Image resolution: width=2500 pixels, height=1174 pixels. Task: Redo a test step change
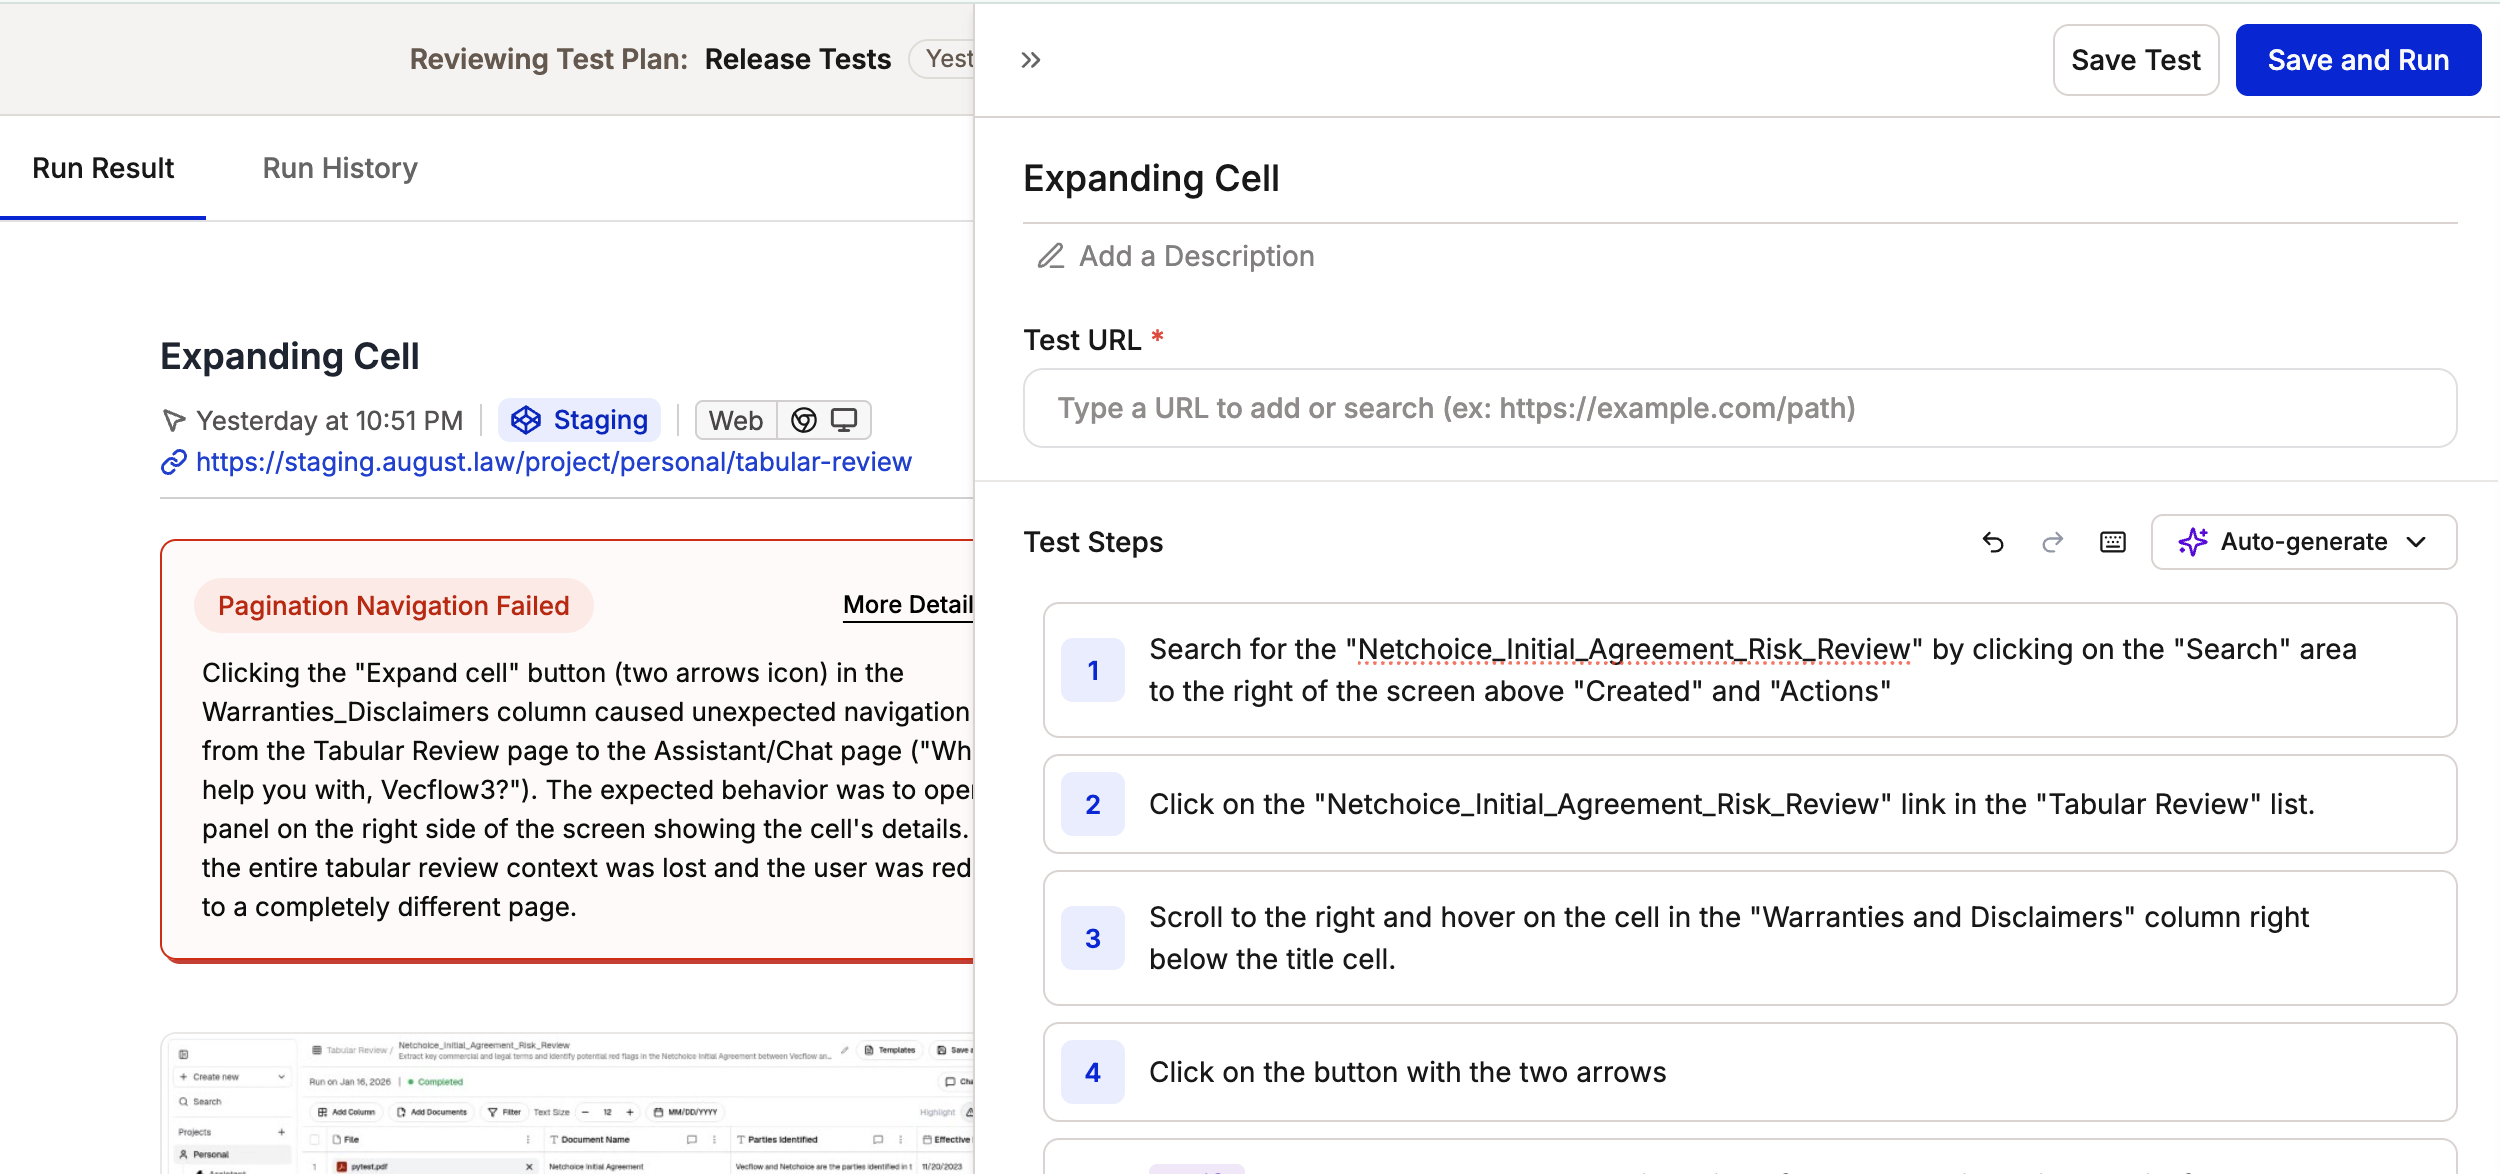(2053, 542)
